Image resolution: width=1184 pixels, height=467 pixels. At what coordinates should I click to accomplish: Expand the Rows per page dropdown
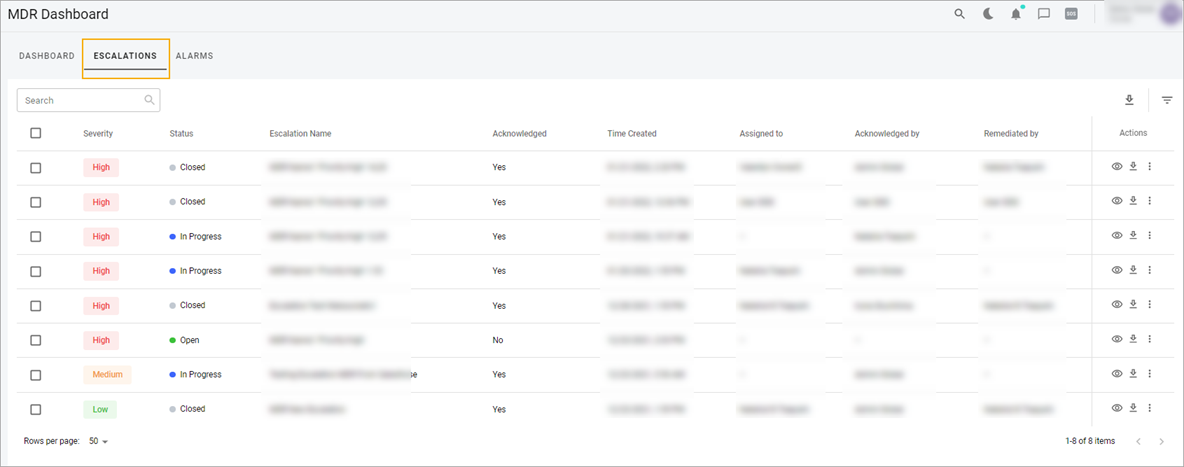pyautogui.click(x=99, y=441)
